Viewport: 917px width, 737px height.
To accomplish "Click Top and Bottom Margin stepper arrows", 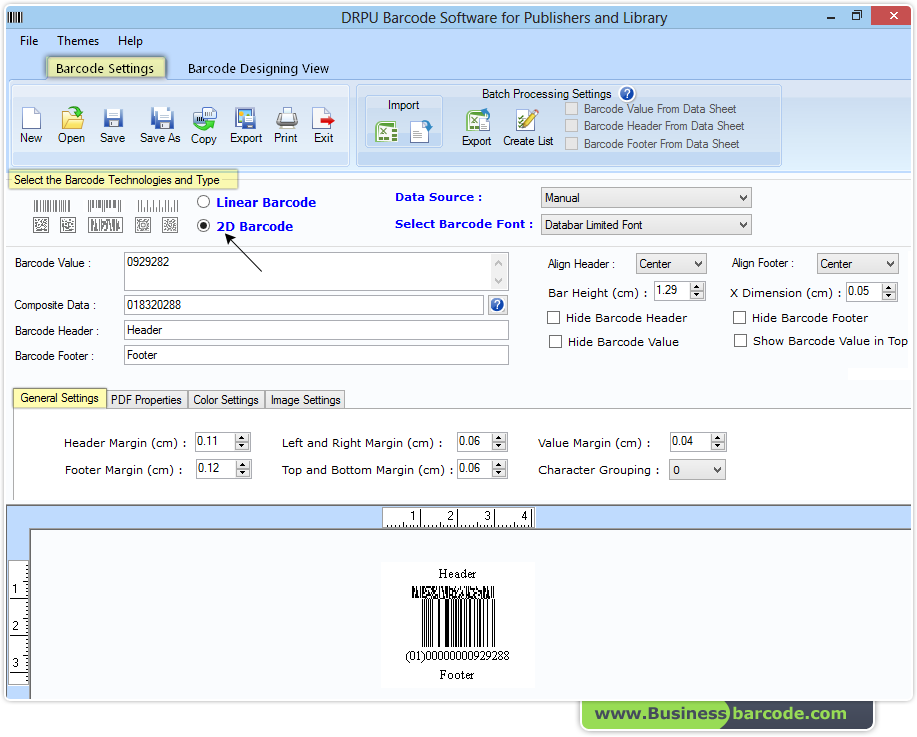I will click(x=499, y=469).
